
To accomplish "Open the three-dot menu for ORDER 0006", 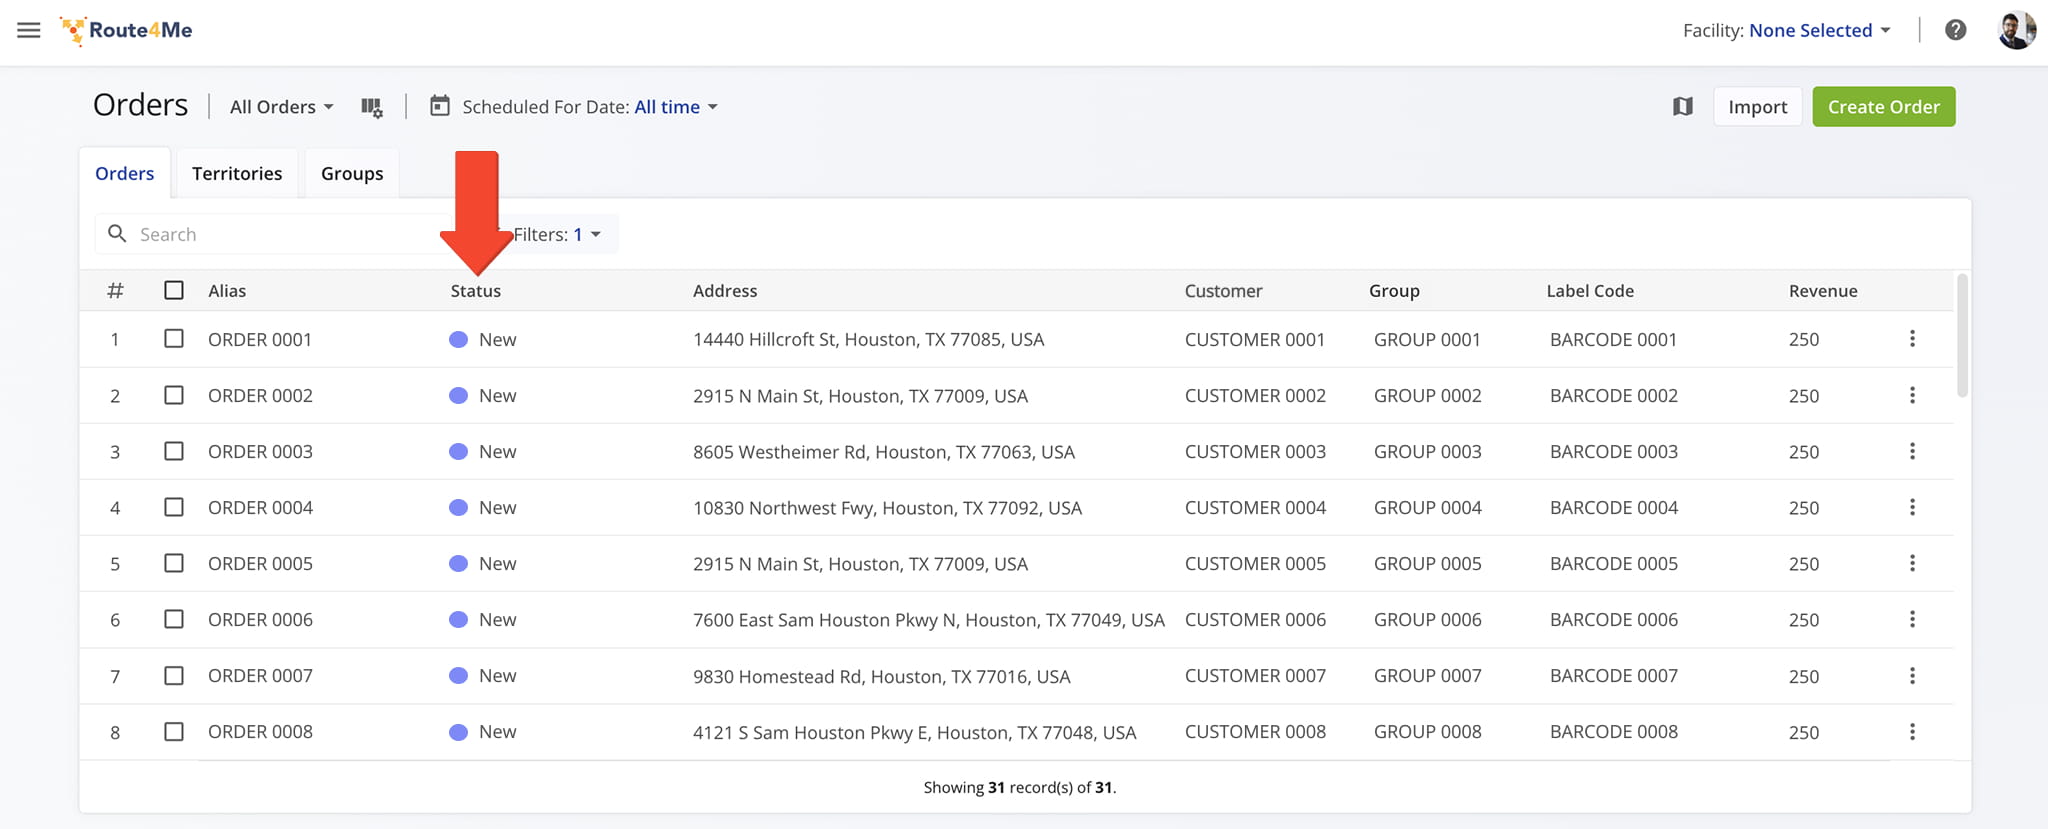I will tap(1912, 619).
